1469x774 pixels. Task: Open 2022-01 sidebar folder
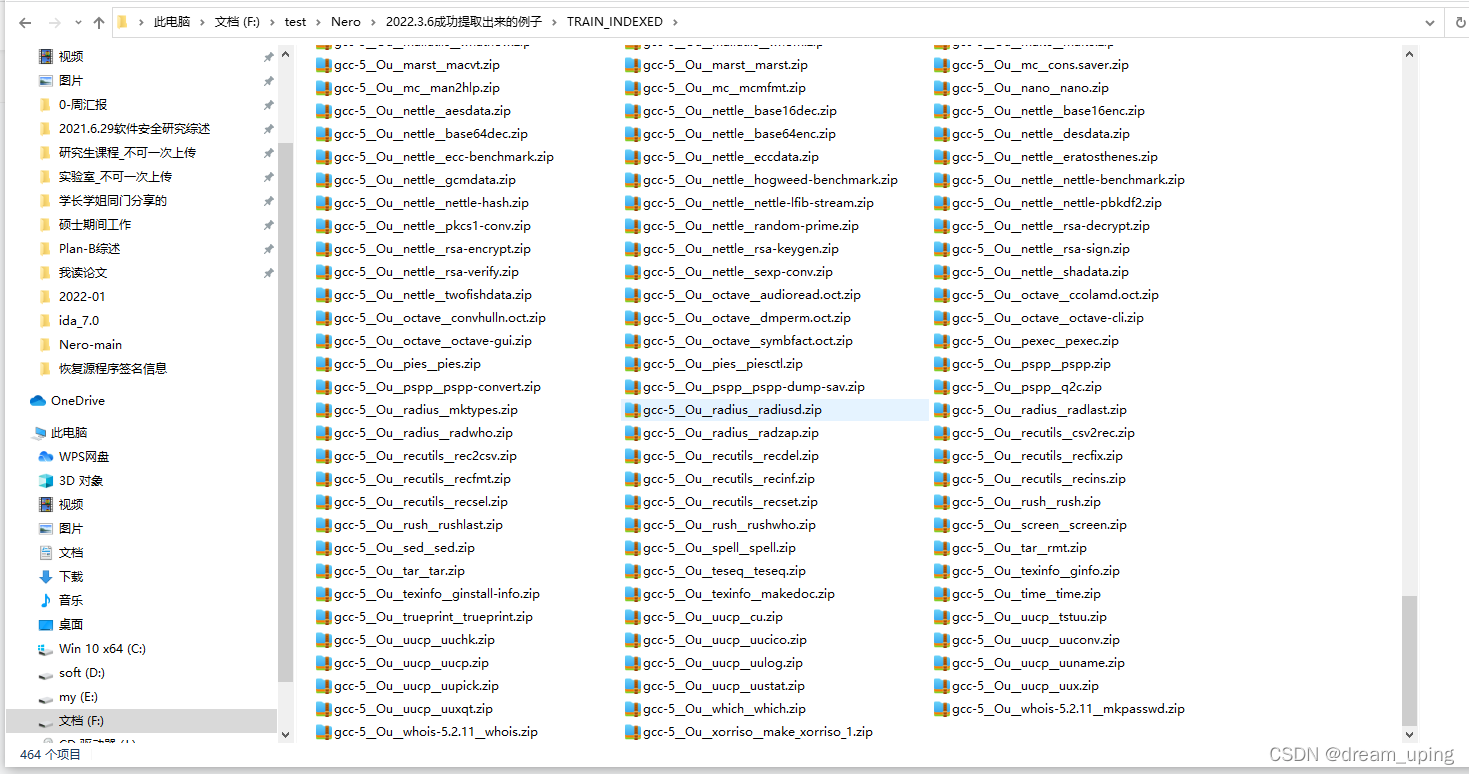pyautogui.click(x=82, y=297)
